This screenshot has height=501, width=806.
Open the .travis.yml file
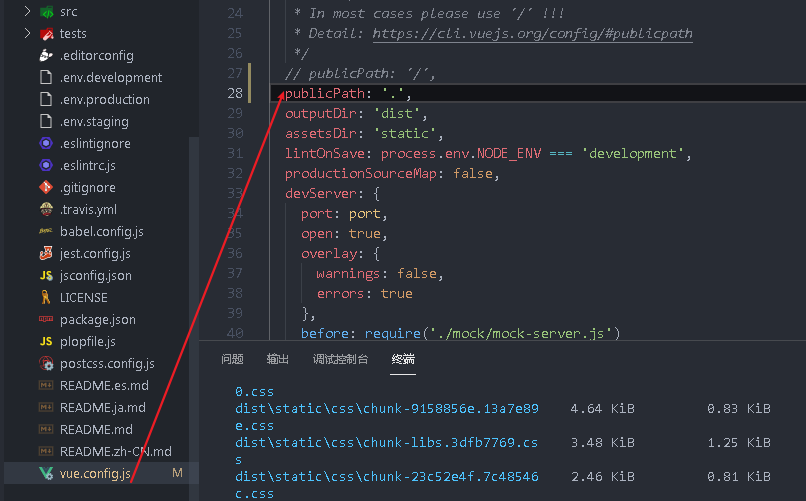point(88,210)
